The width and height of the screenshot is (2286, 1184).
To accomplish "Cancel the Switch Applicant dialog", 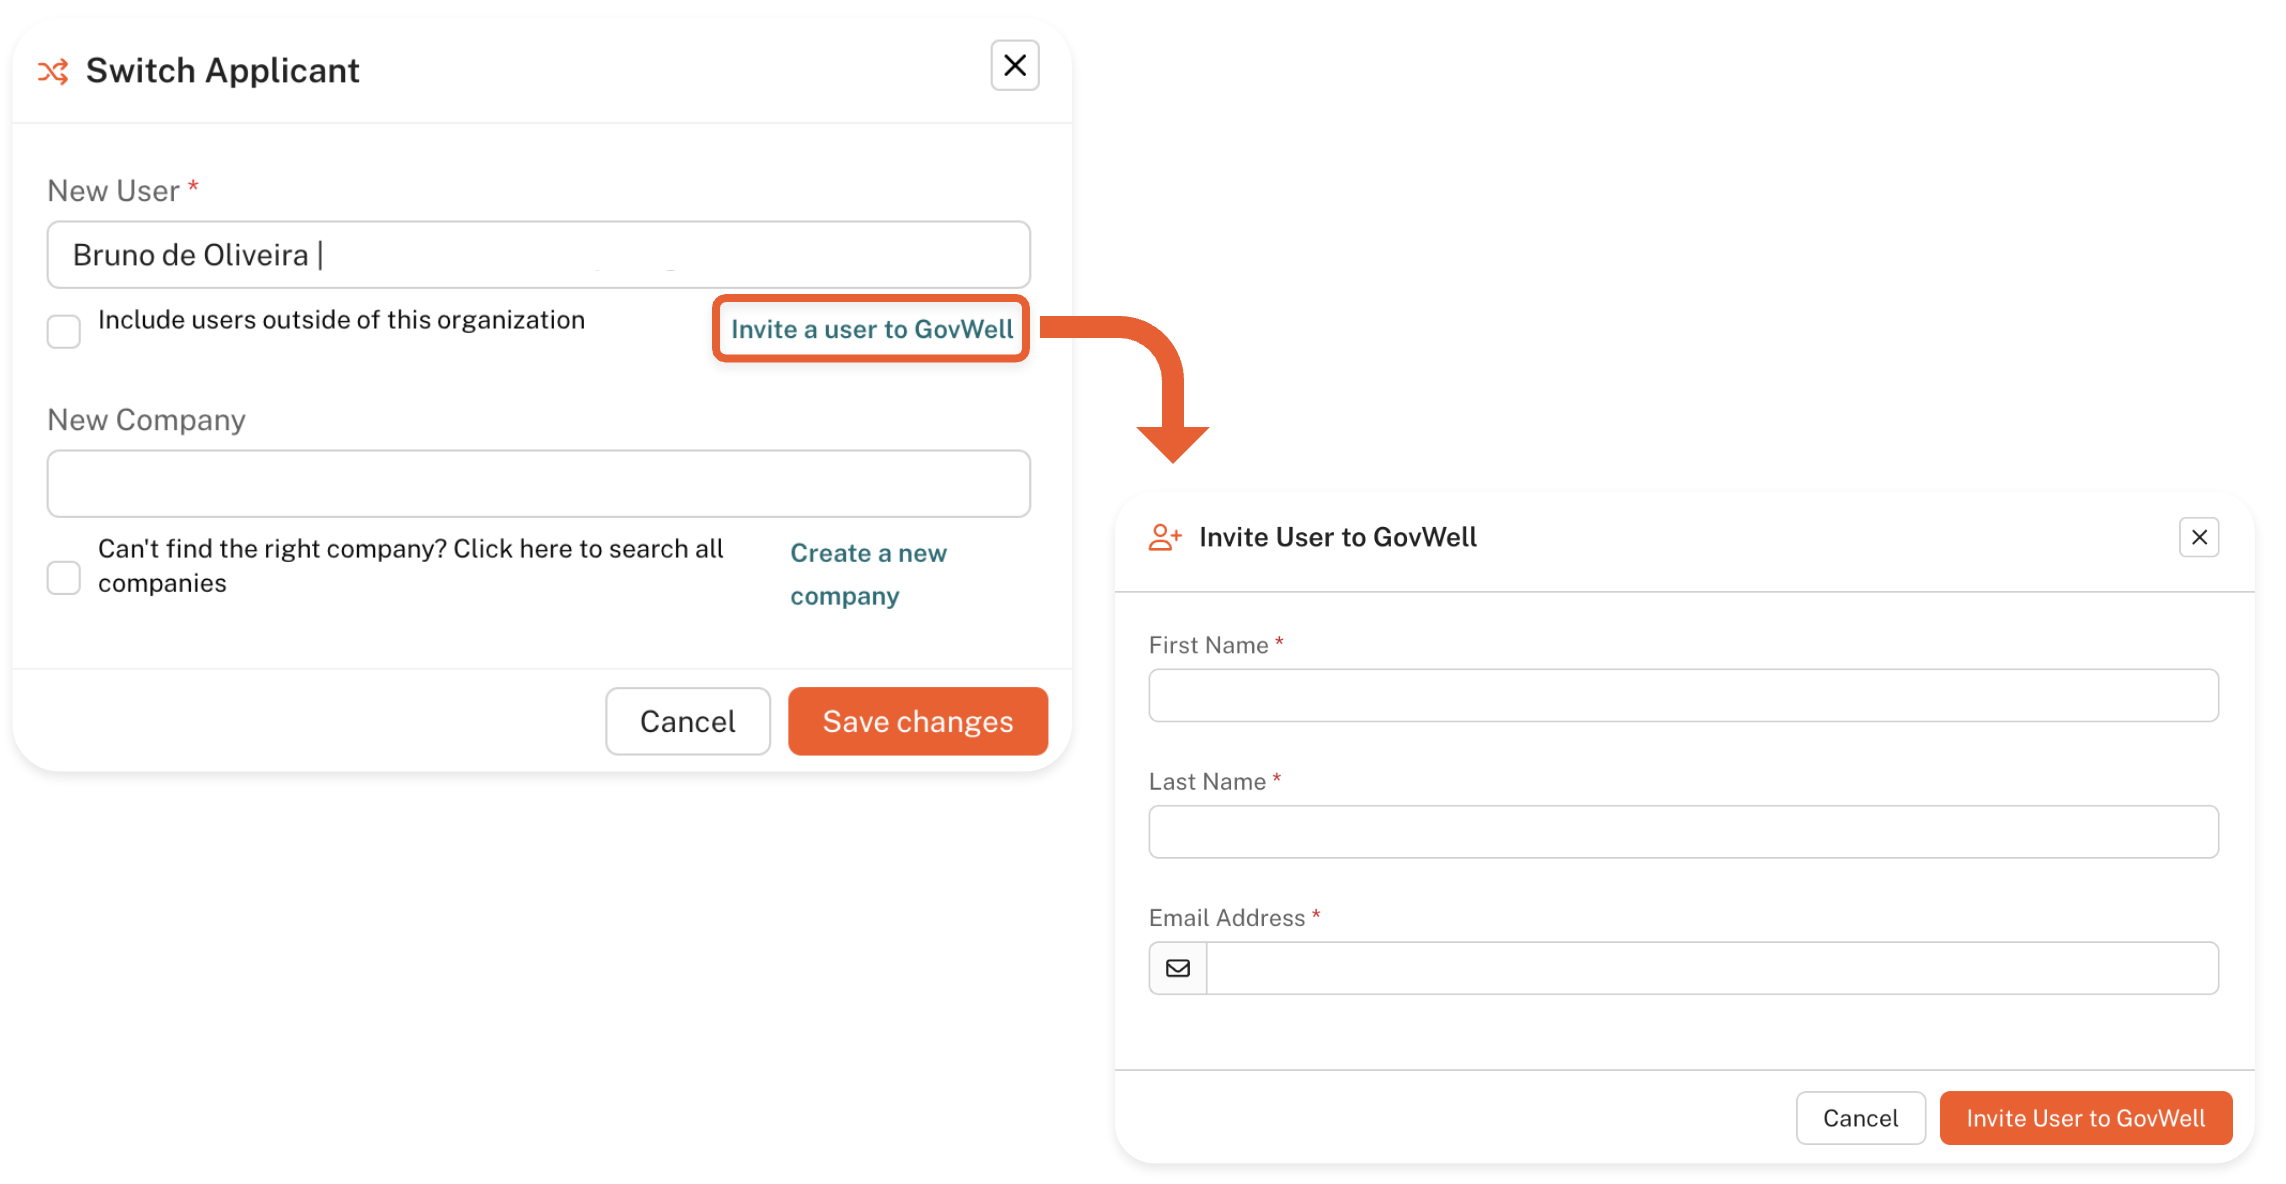I will [687, 721].
